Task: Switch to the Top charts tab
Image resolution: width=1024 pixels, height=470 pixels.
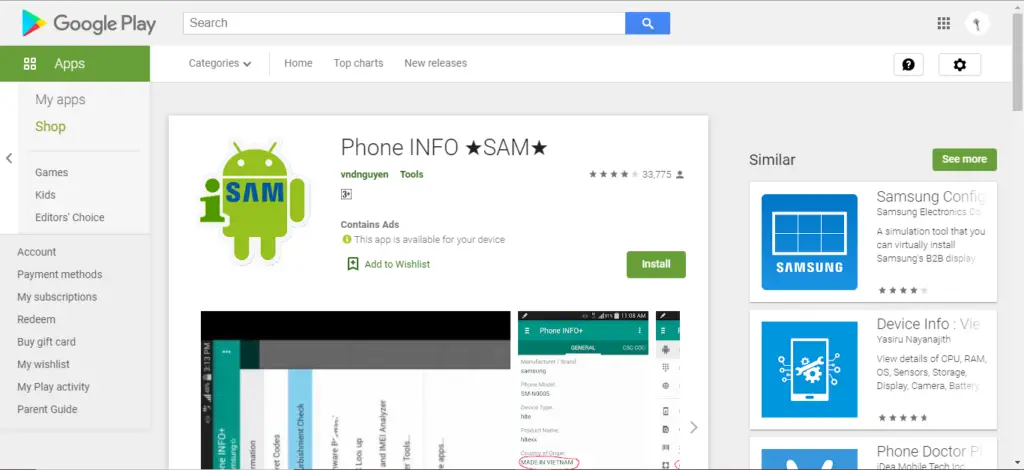Action: pyautogui.click(x=358, y=63)
